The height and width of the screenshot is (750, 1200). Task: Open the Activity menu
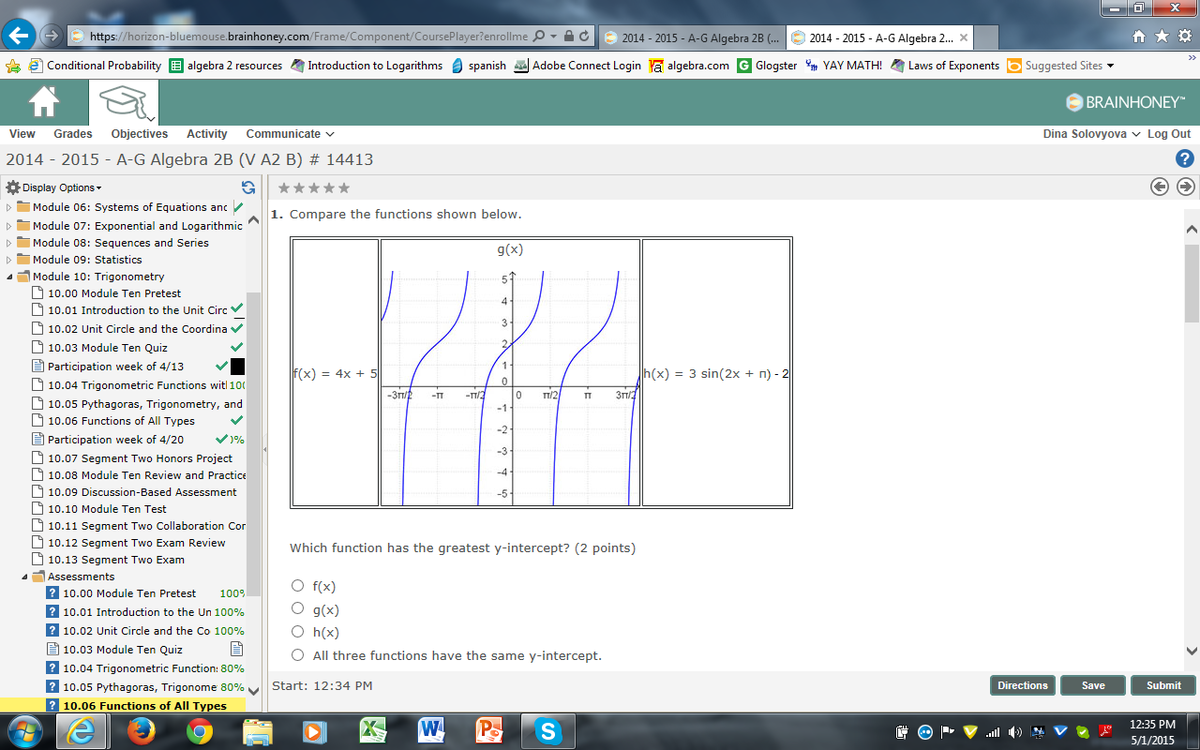[207, 133]
